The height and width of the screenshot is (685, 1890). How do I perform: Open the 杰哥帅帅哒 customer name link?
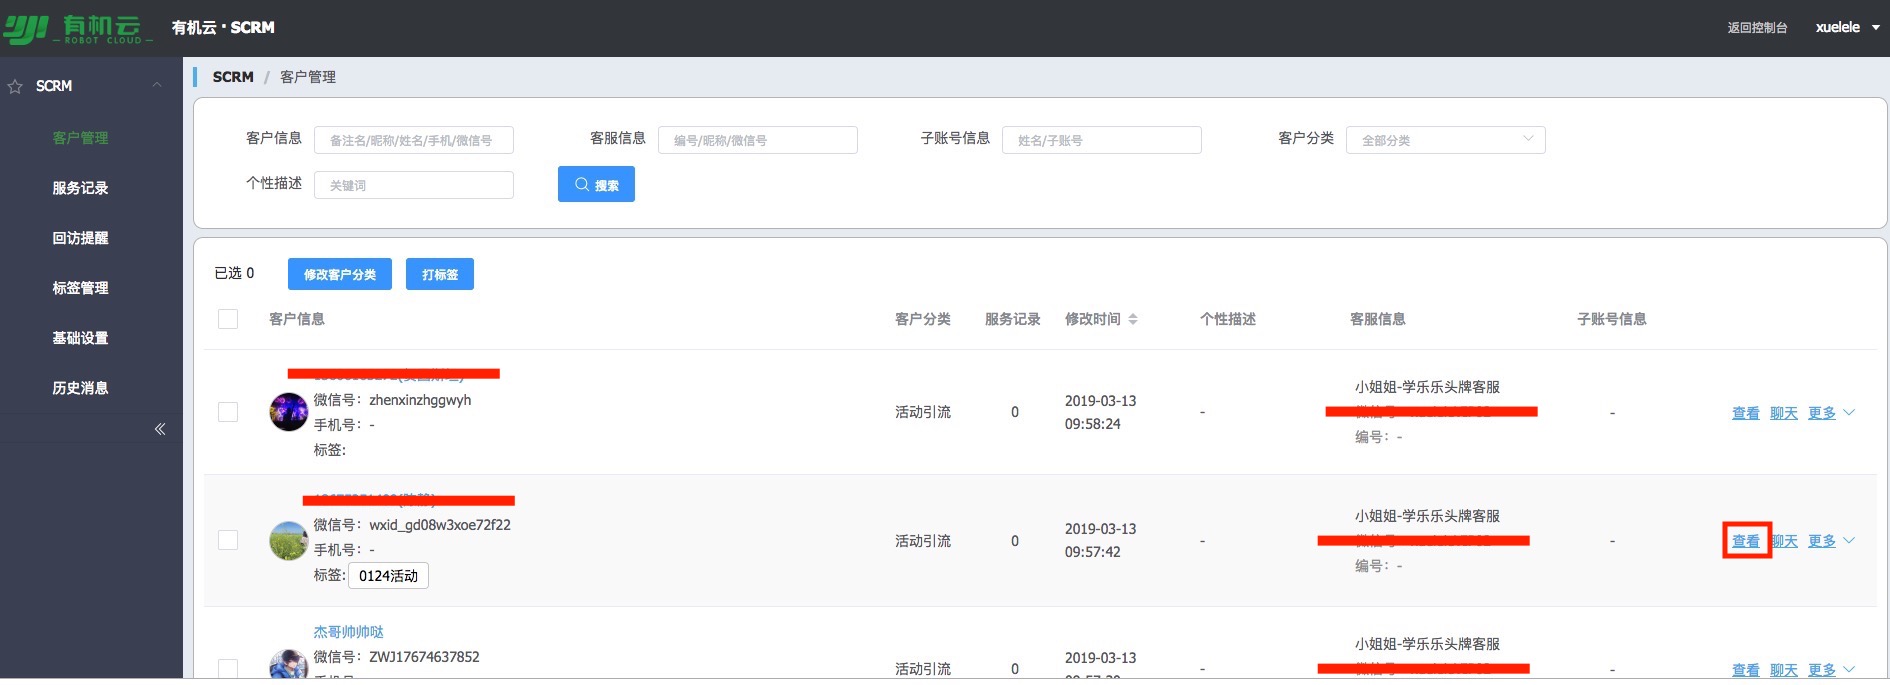[x=348, y=632]
